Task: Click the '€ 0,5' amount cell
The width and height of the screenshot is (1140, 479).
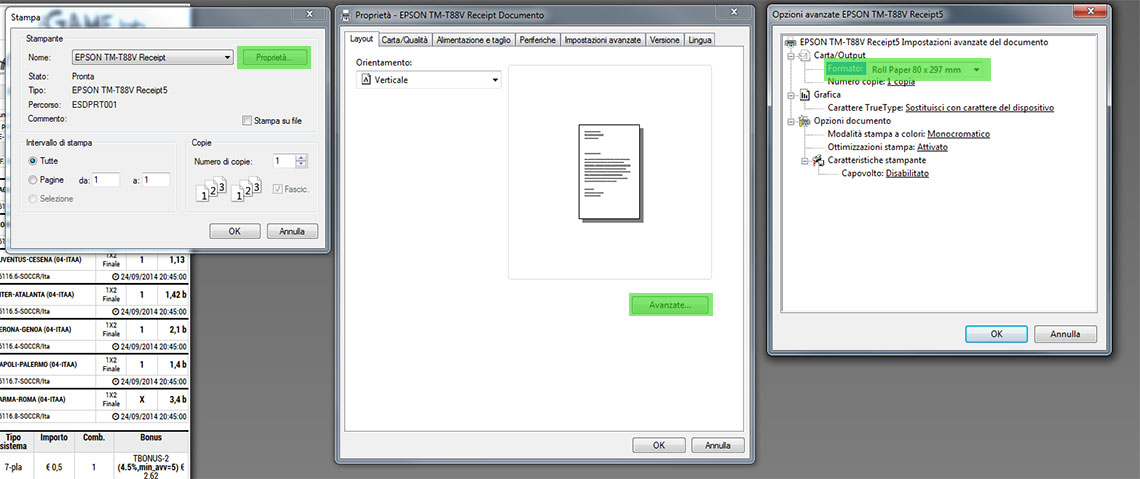Action: point(55,465)
